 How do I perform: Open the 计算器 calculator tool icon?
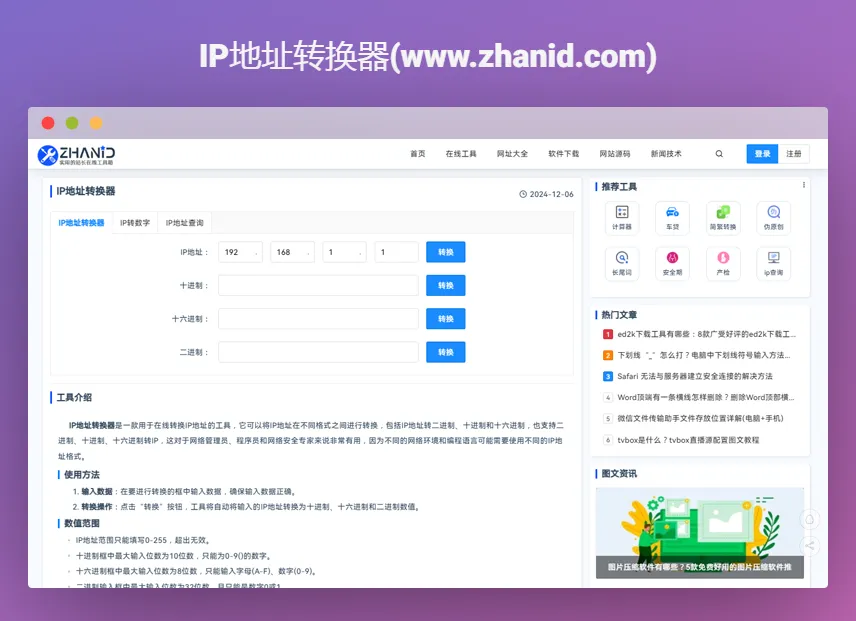622,217
